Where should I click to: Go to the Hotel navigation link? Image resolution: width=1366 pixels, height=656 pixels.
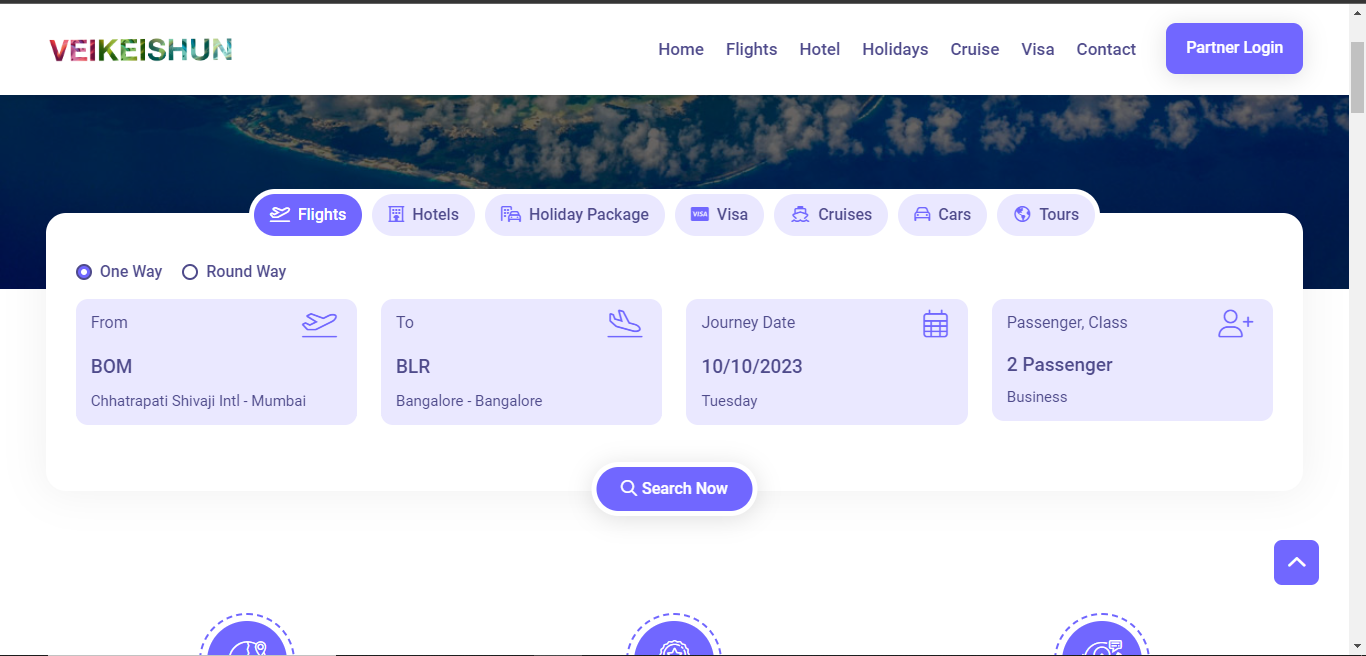[x=819, y=49]
